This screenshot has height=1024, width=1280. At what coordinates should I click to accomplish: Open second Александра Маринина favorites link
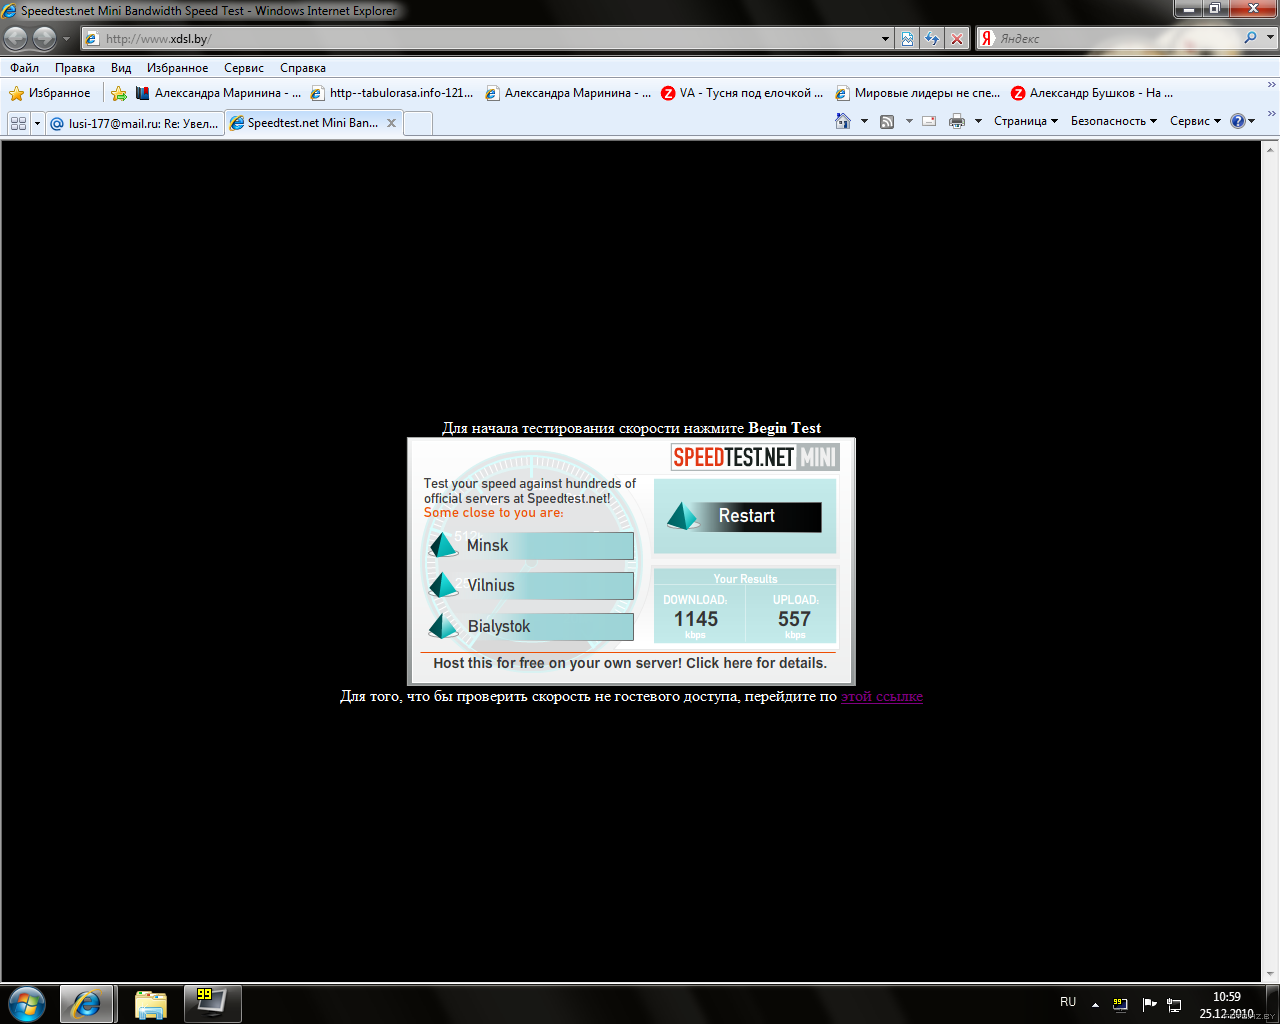[x=568, y=93]
